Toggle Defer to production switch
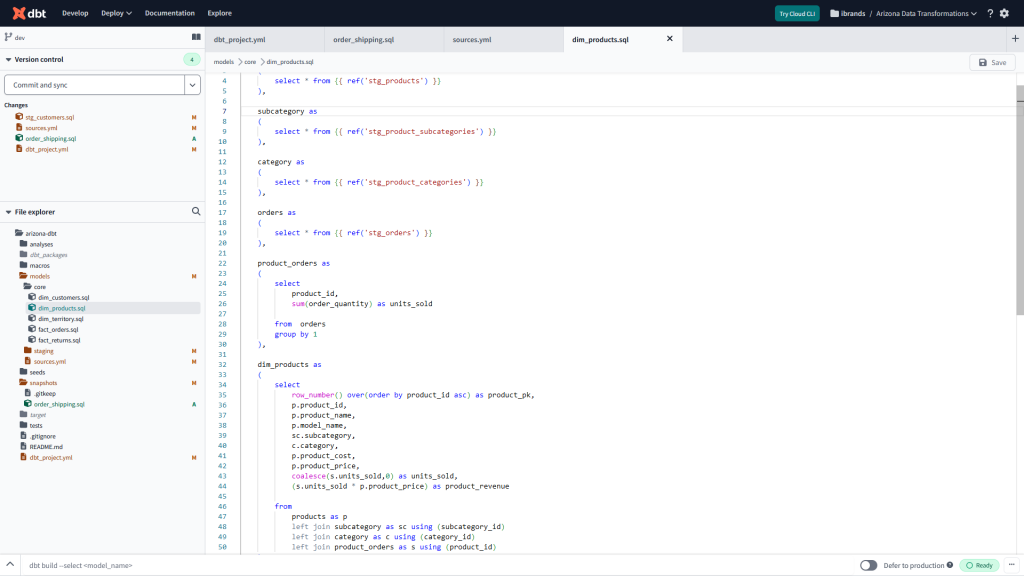1024x576 pixels. pos(868,565)
